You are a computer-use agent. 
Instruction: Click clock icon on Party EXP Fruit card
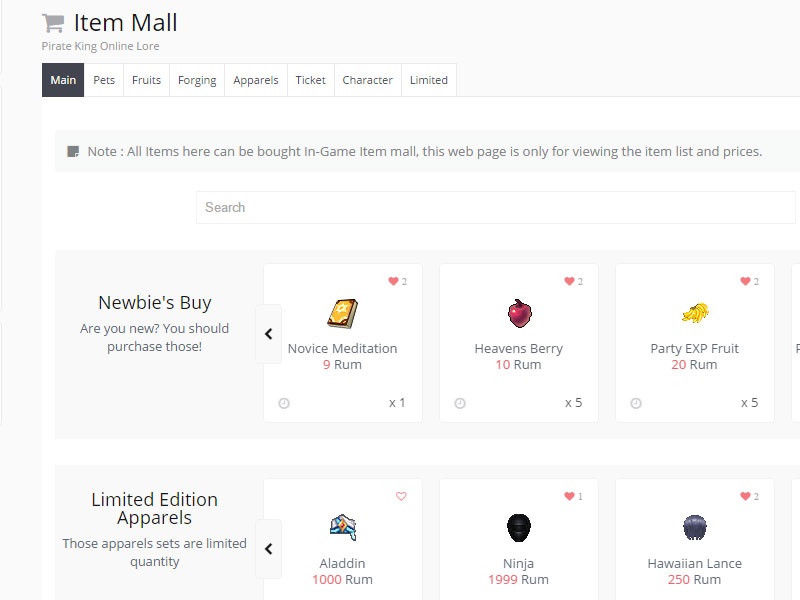point(636,404)
